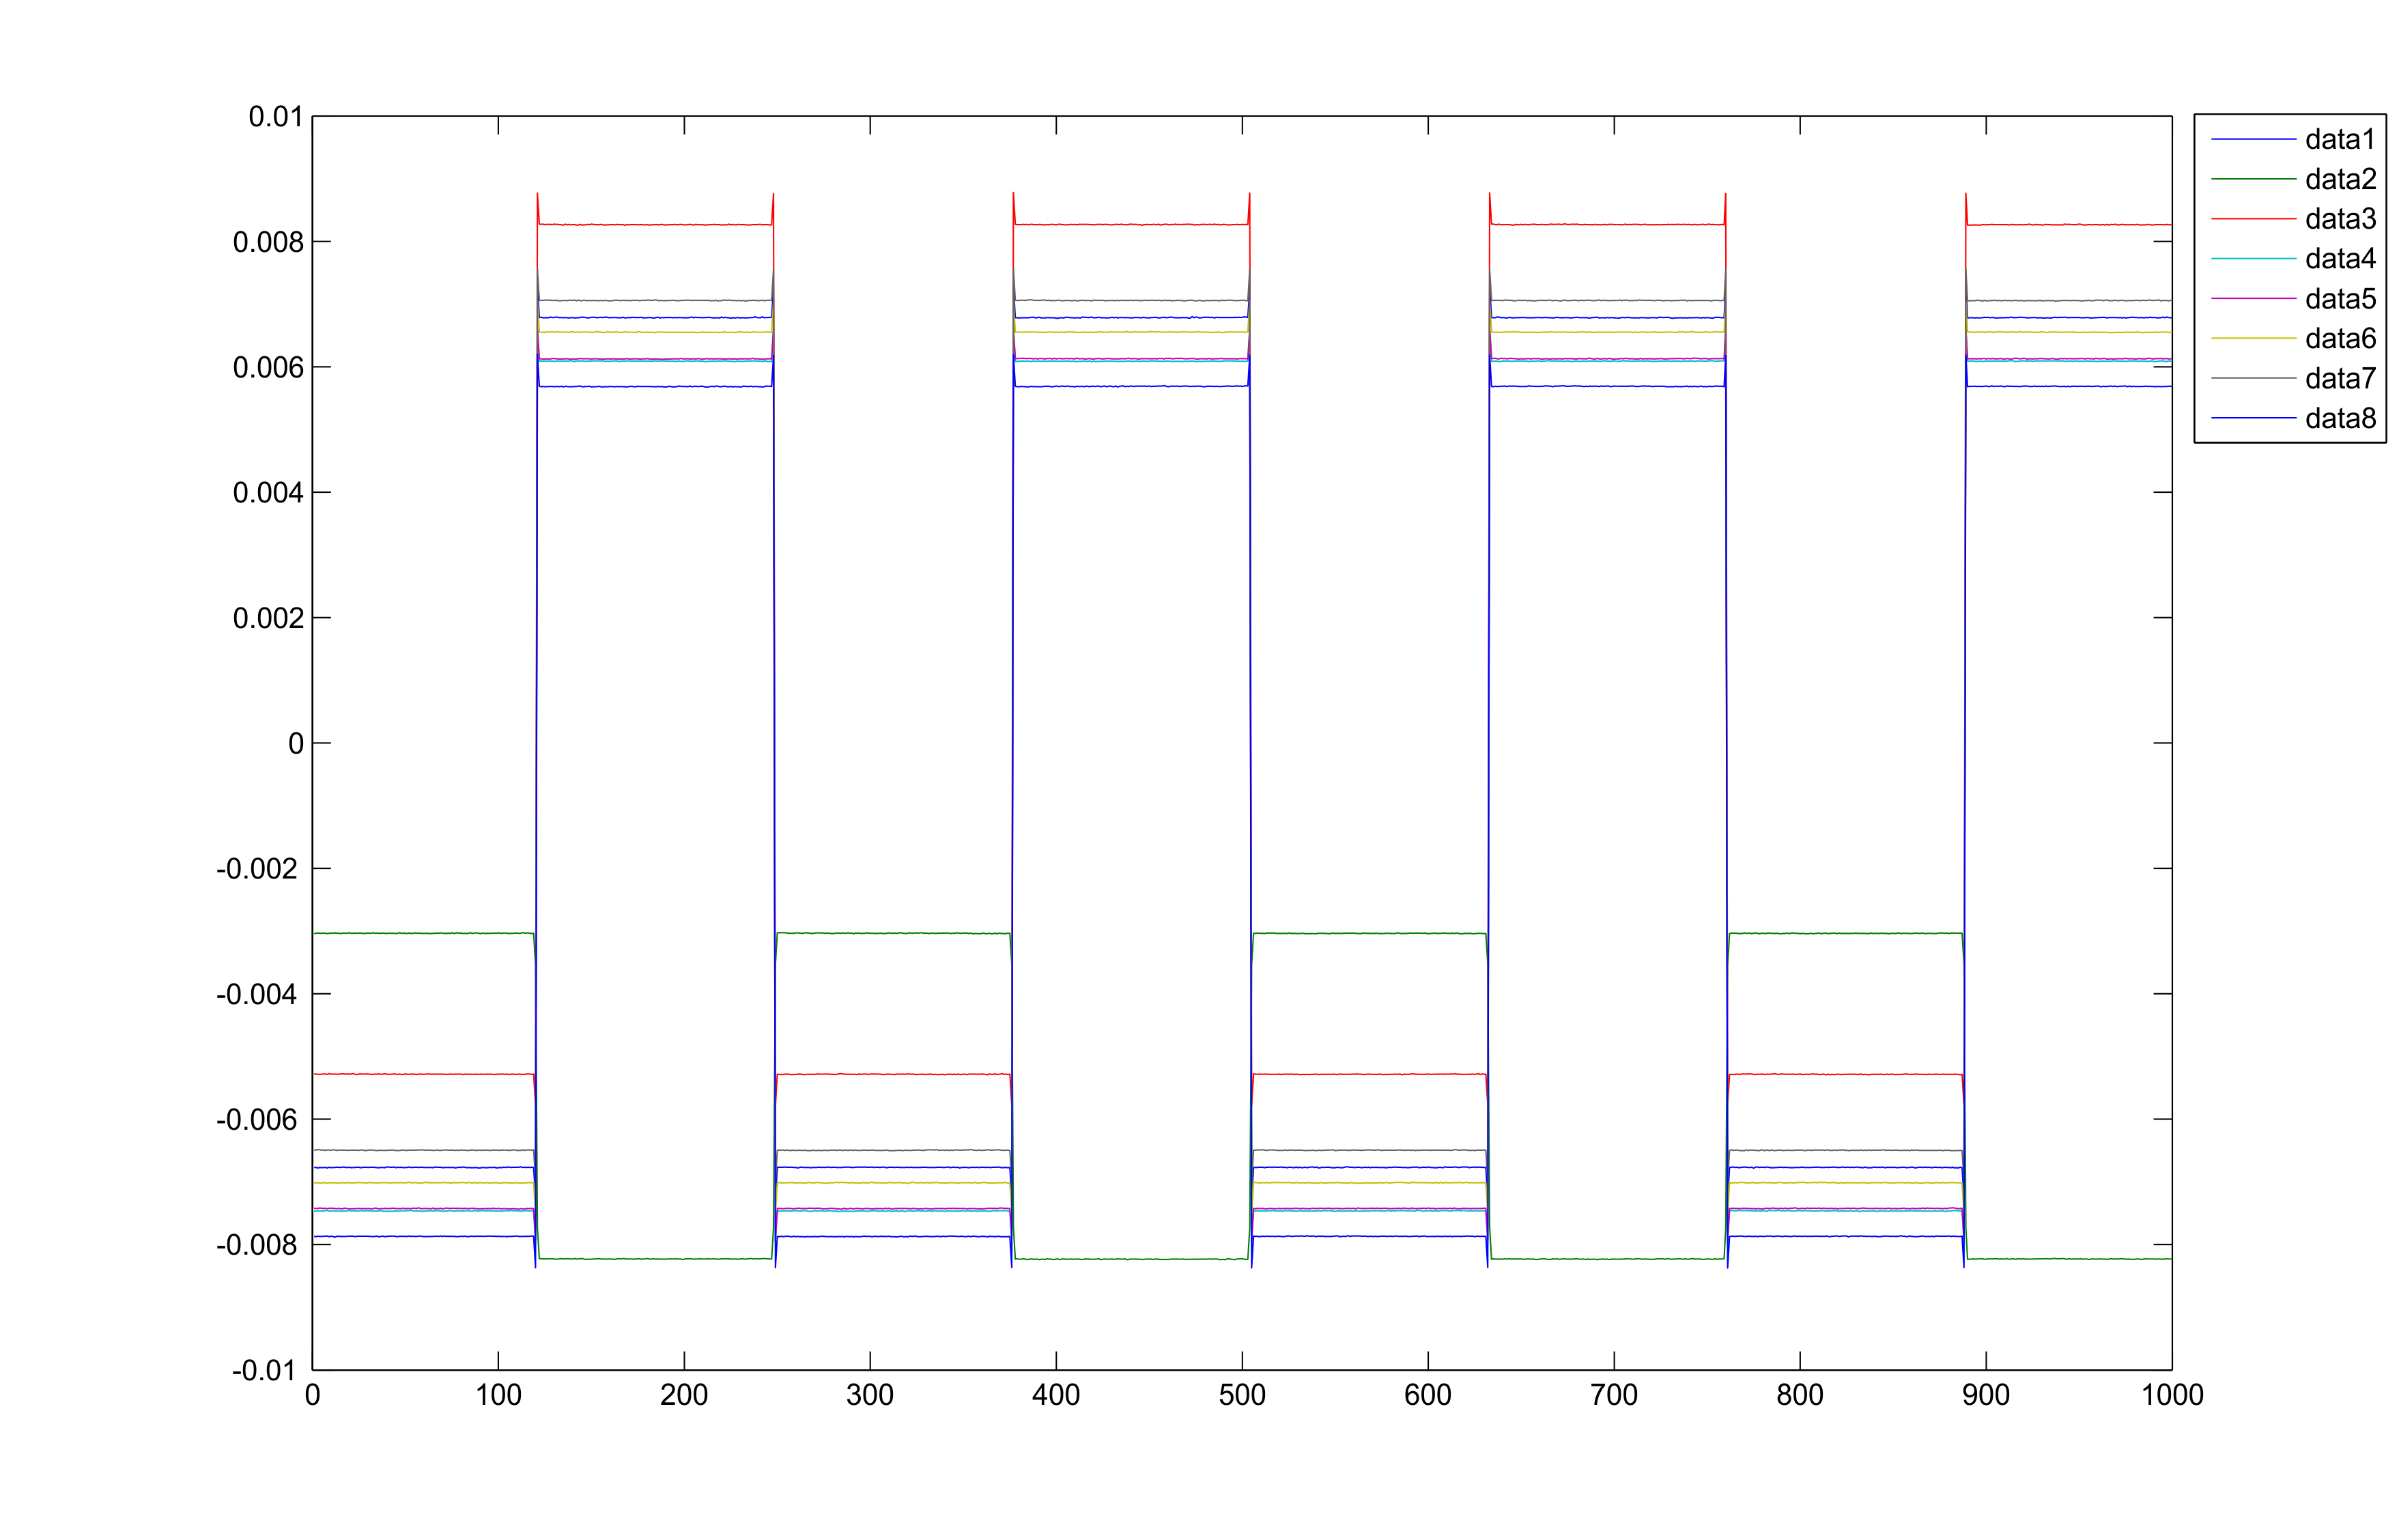Click x-axis tick label 200
The height and width of the screenshot is (1540, 2399).
tap(684, 1395)
